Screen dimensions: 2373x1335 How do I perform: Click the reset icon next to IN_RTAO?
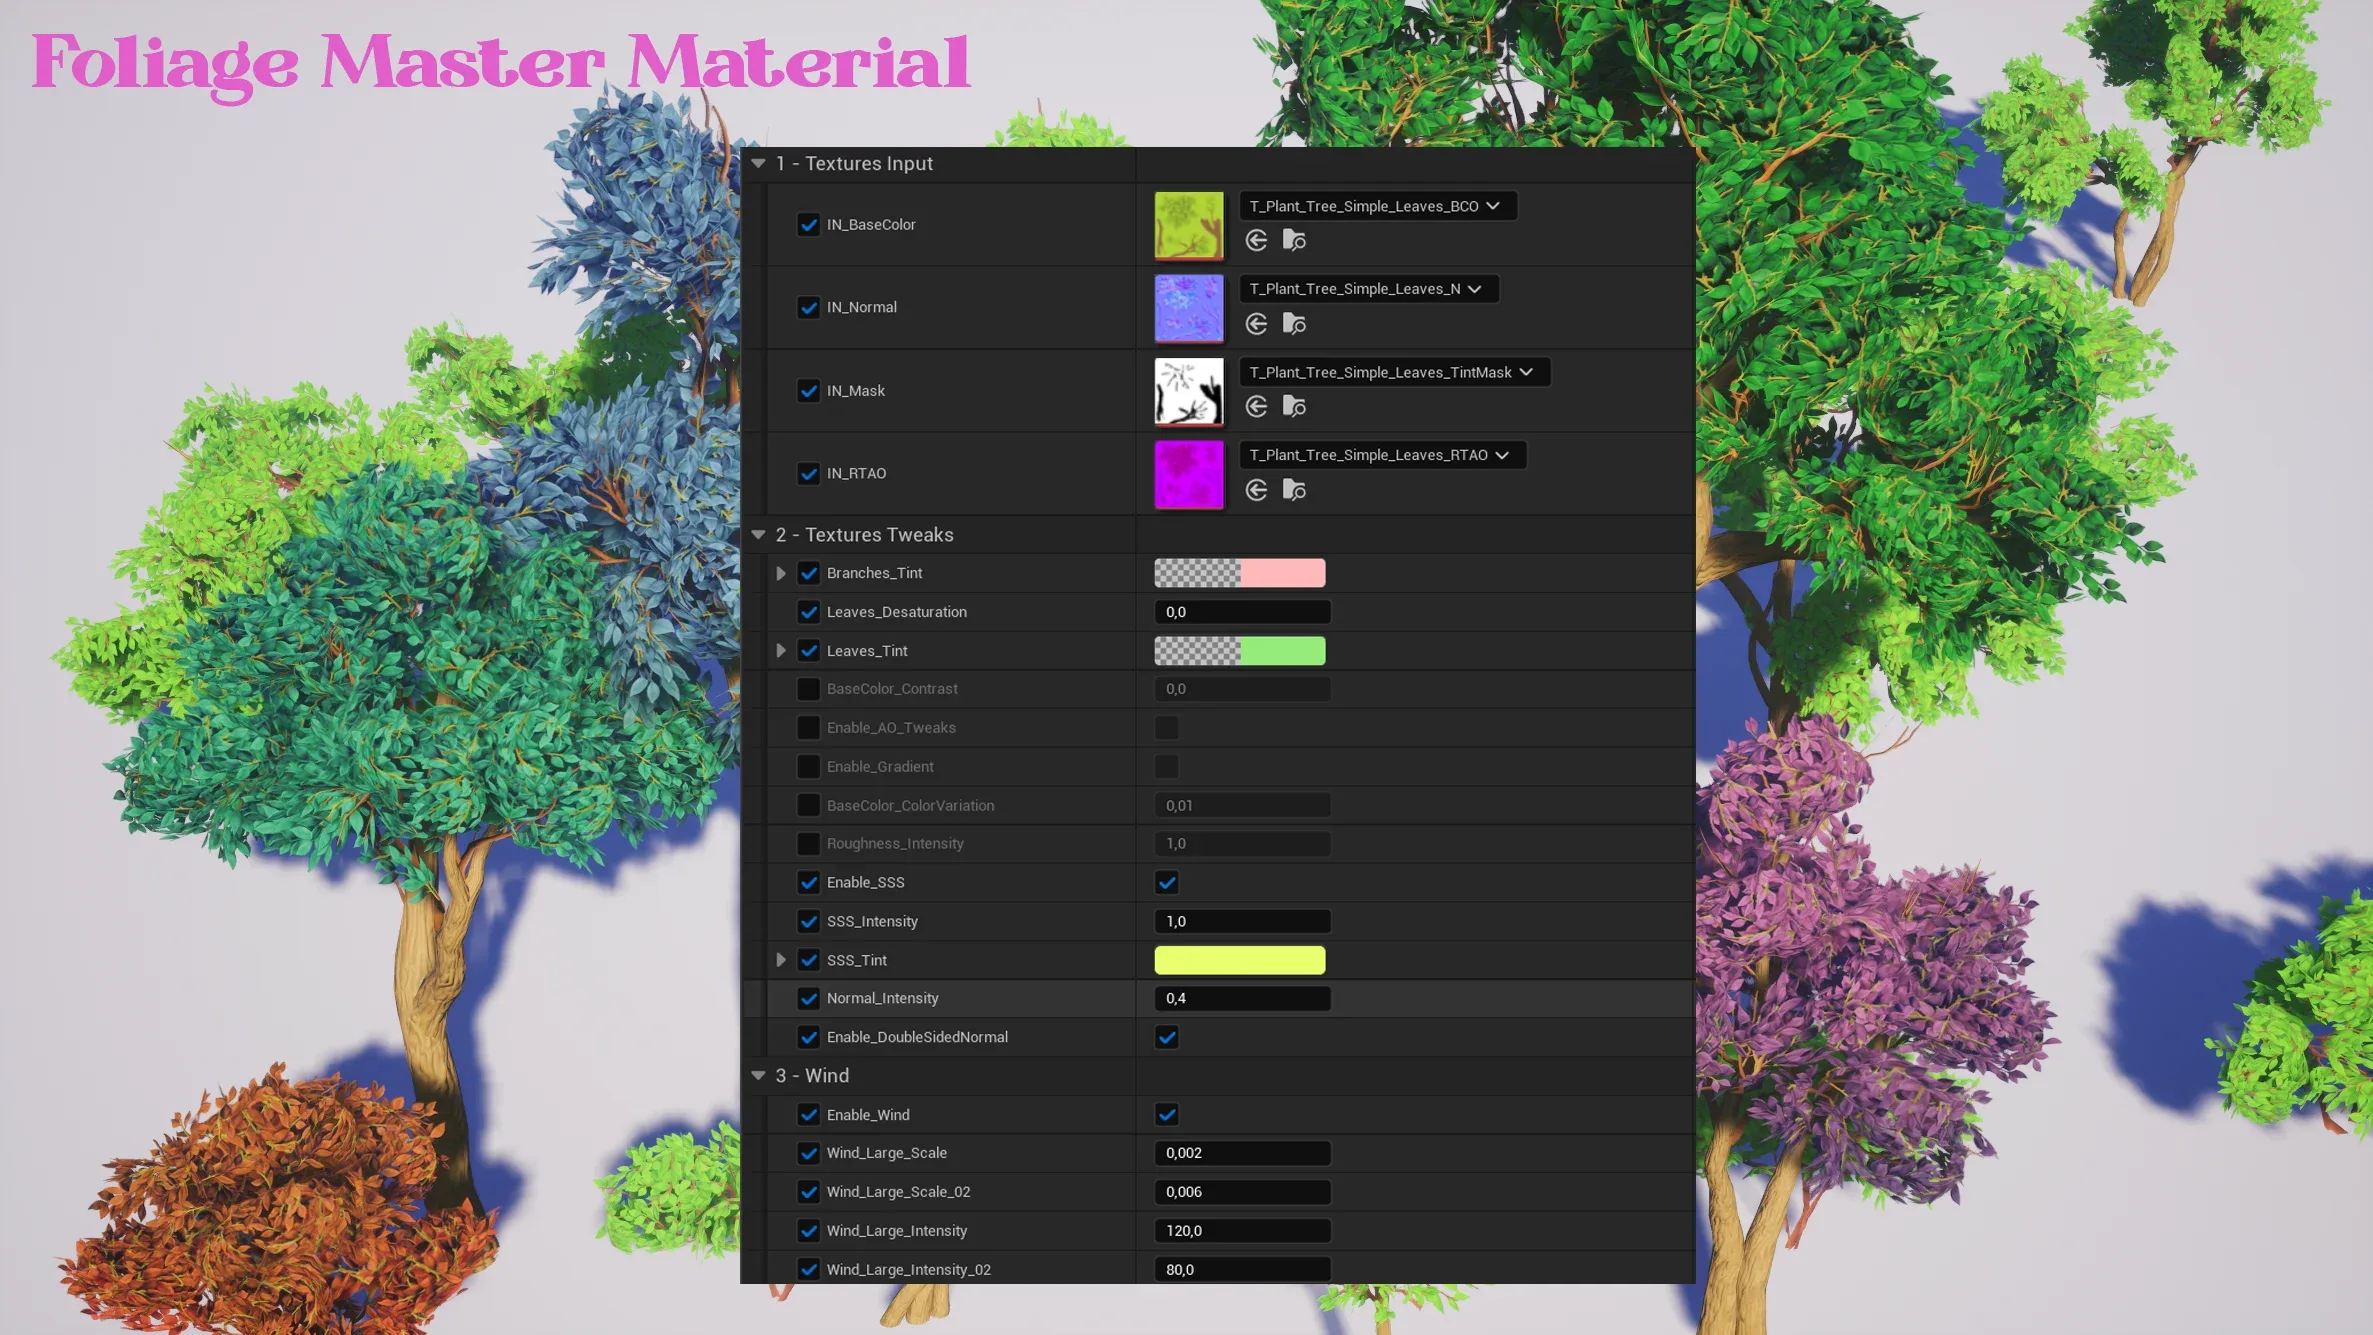1255,489
